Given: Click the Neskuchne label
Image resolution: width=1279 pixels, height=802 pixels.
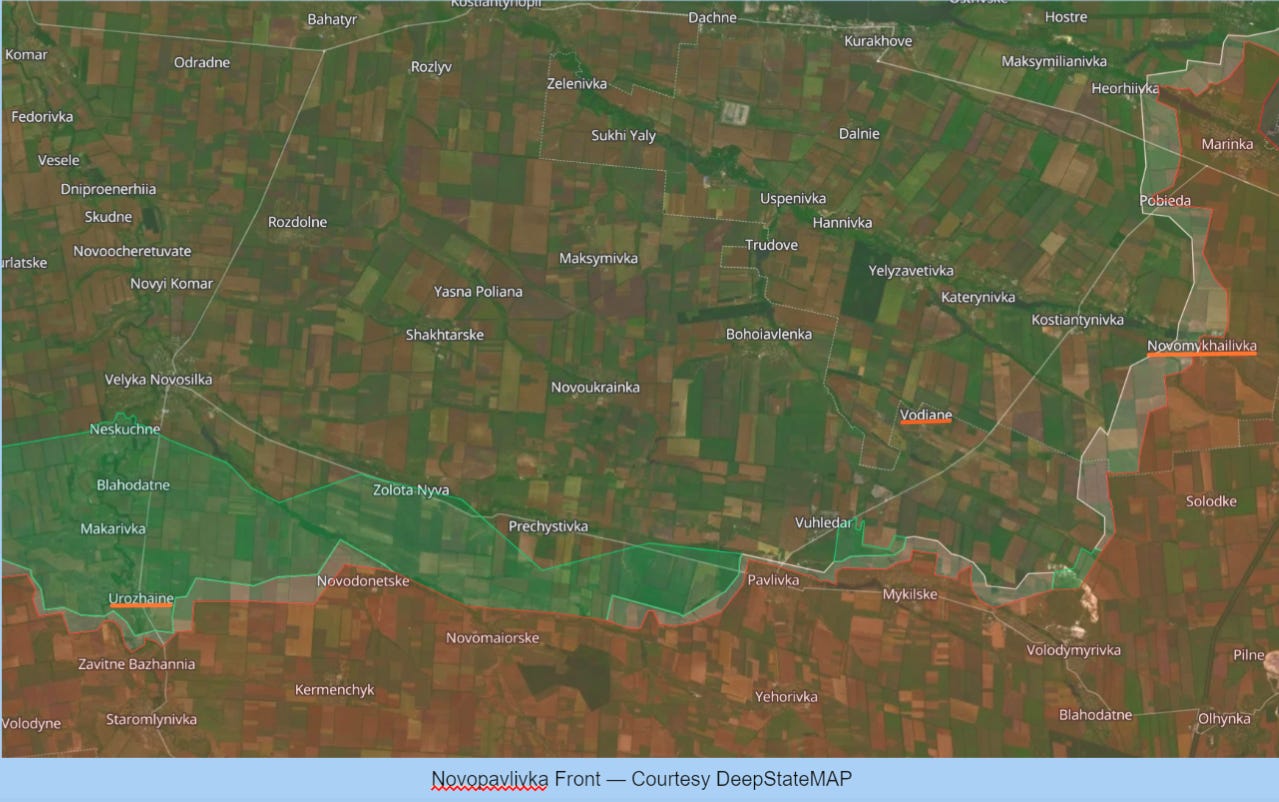Looking at the screenshot, I should pos(125,429).
